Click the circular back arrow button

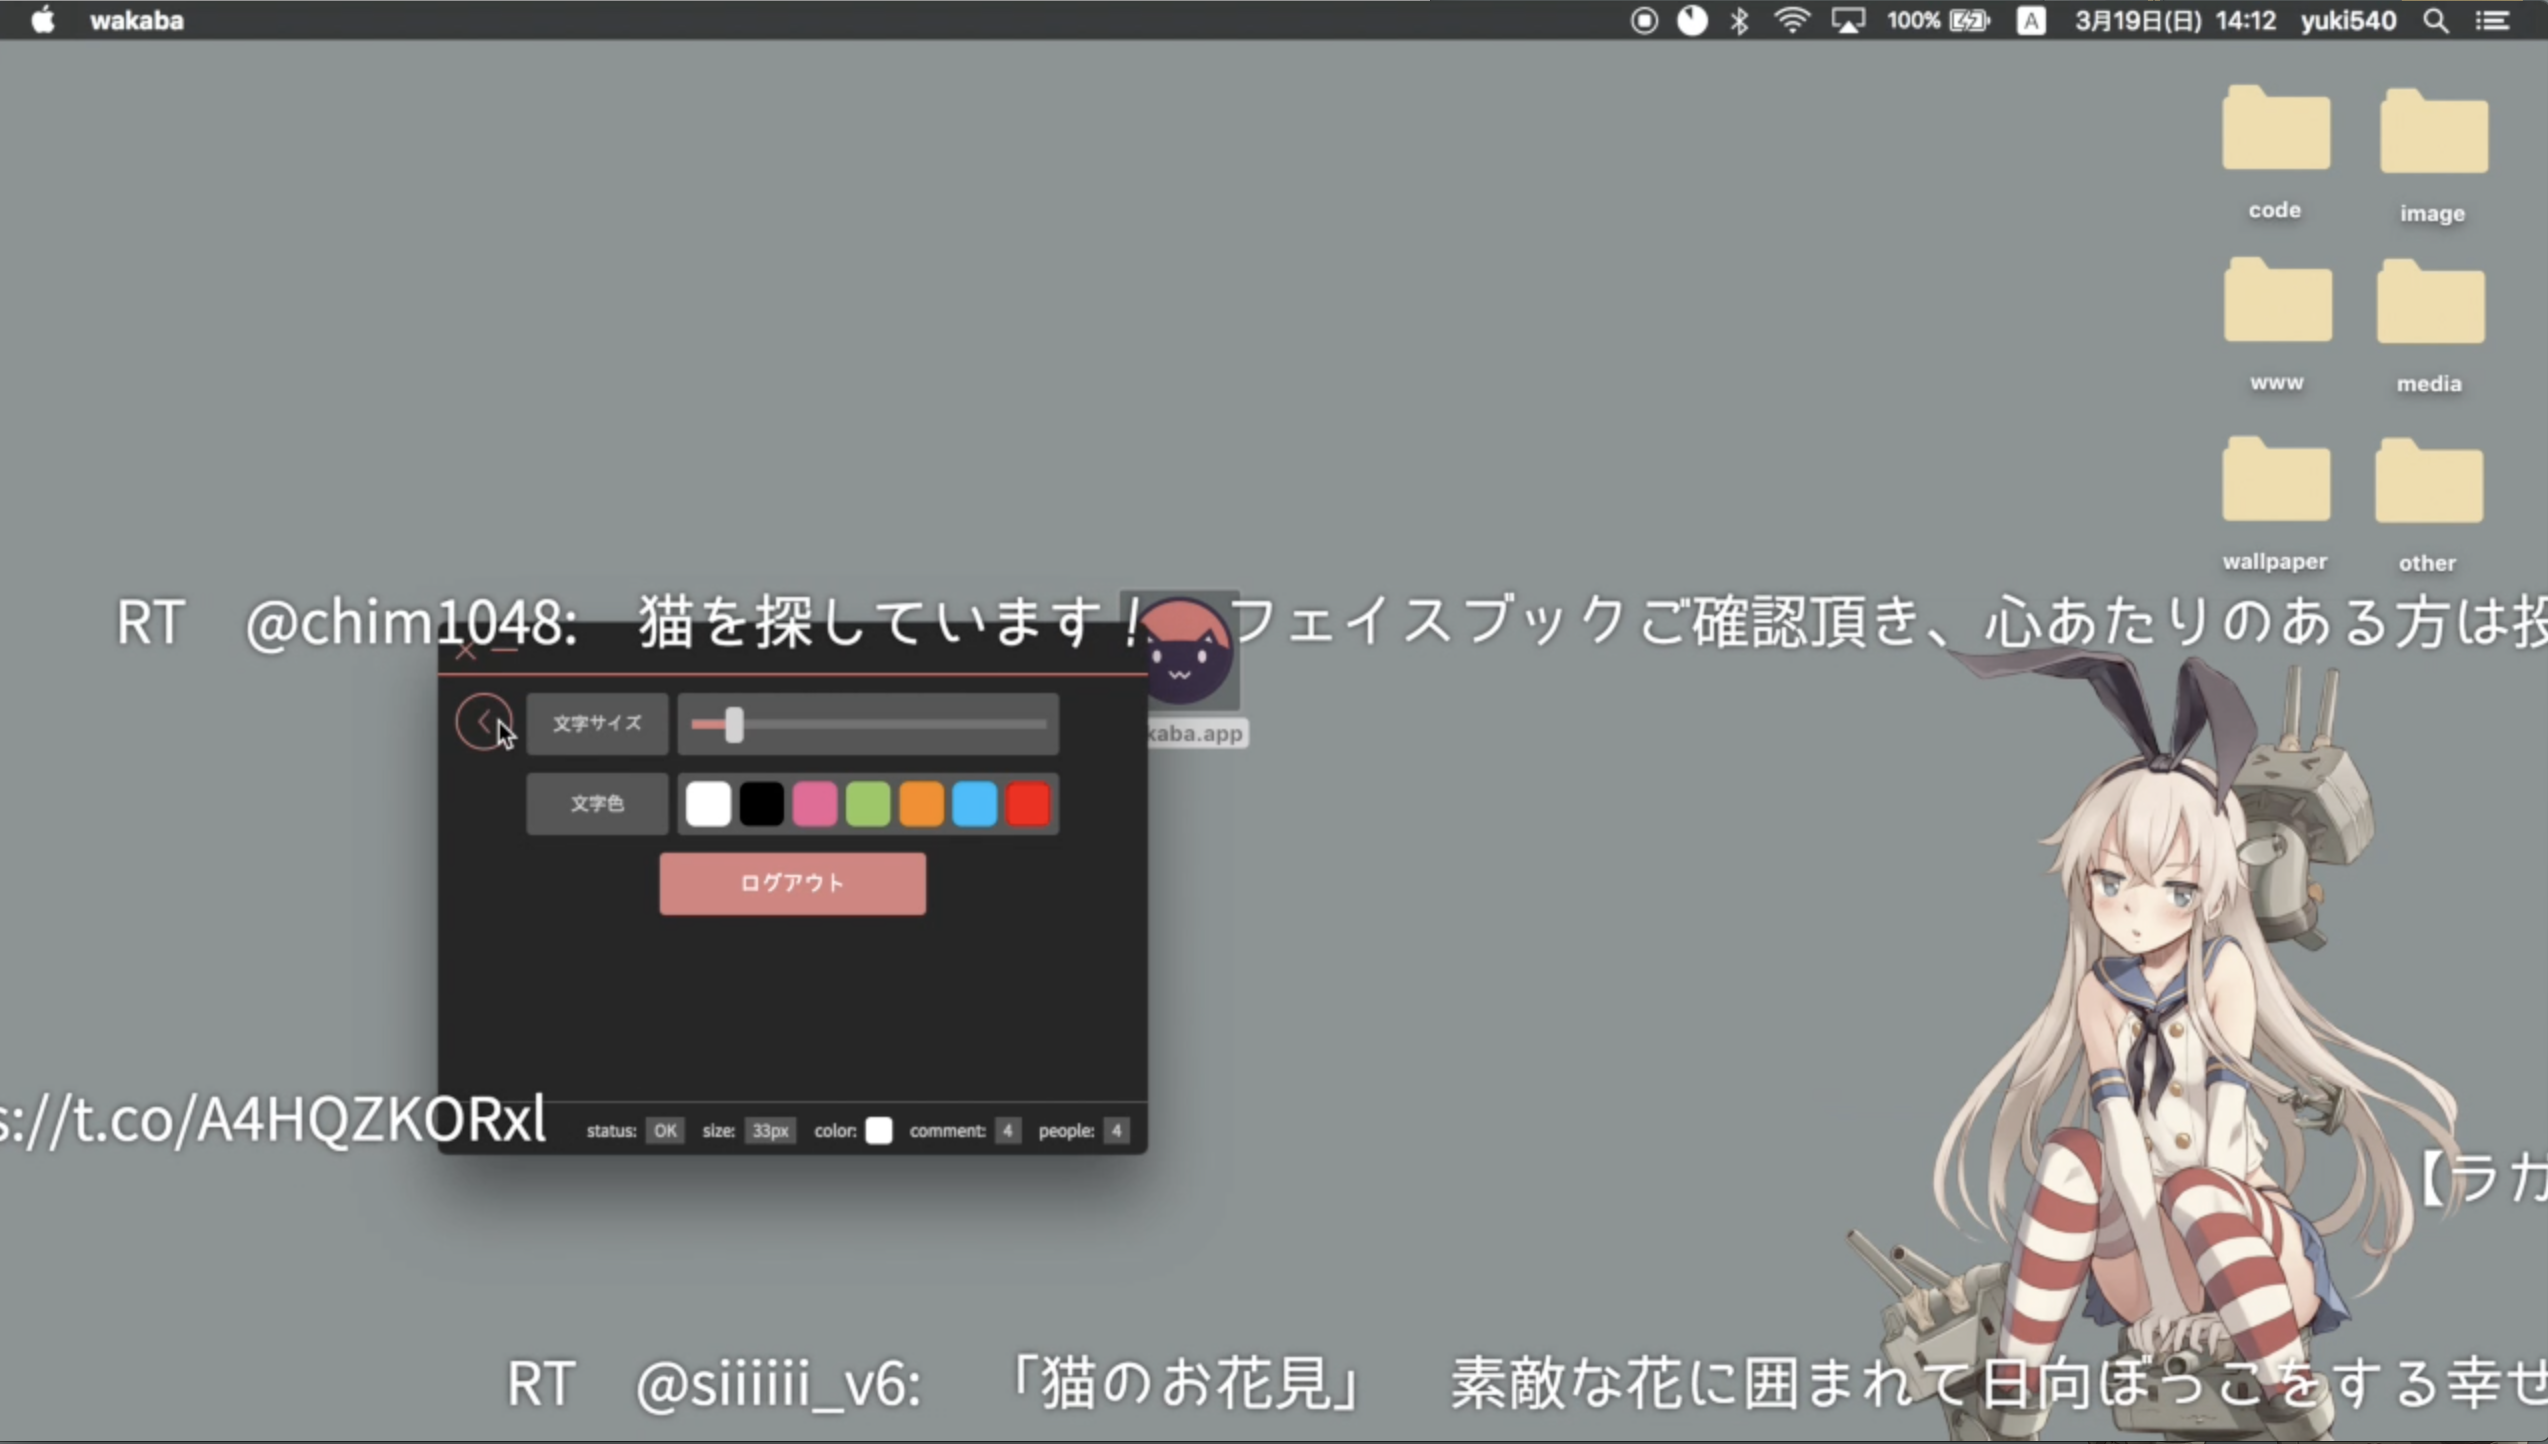(483, 721)
